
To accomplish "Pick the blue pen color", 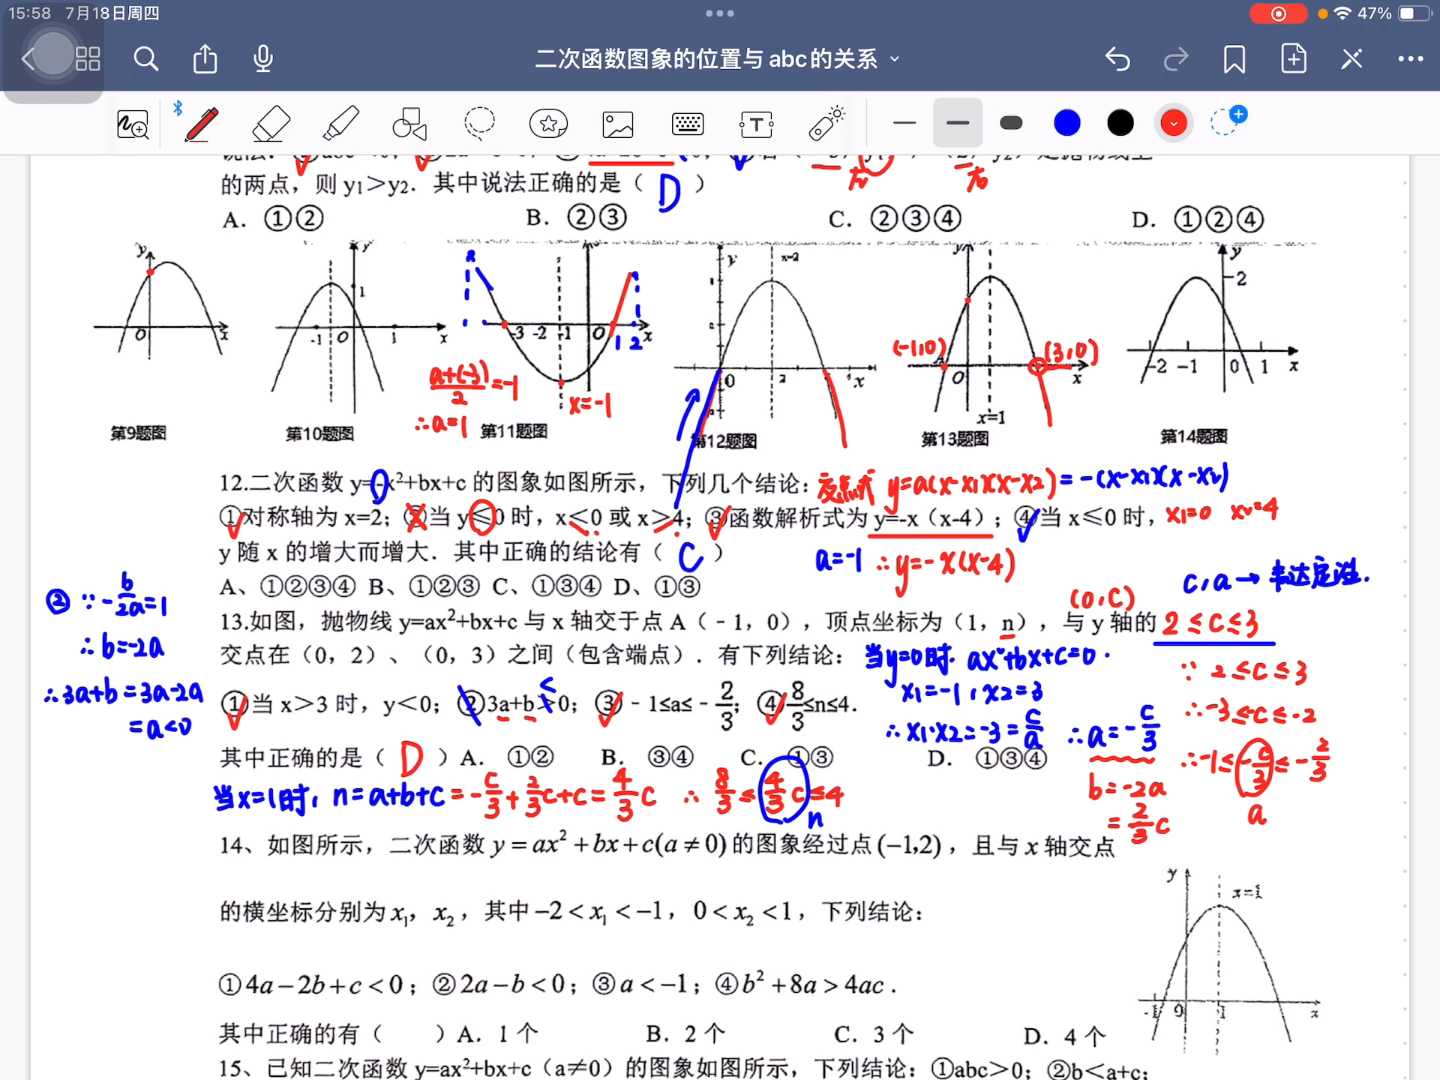I will (x=1067, y=123).
